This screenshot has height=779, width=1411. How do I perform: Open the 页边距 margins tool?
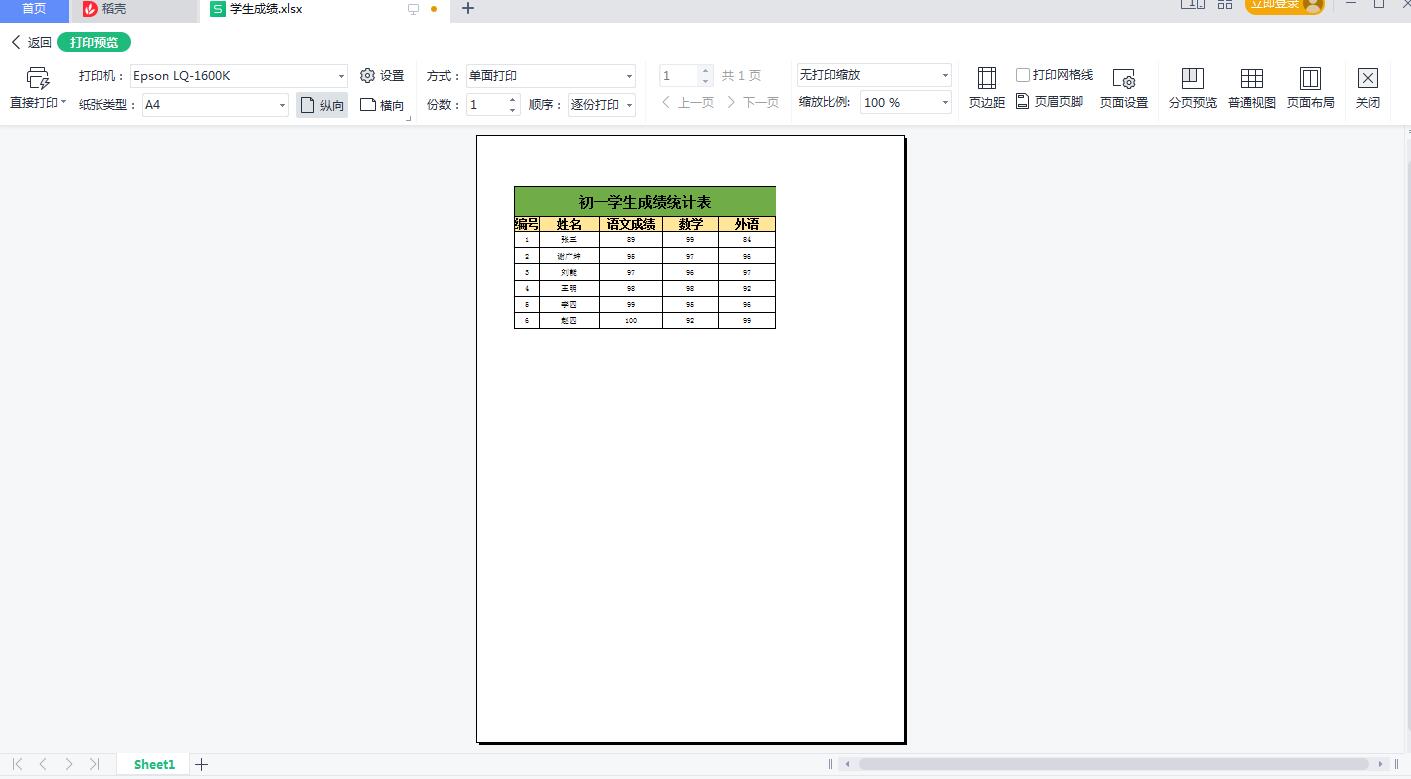(987, 88)
